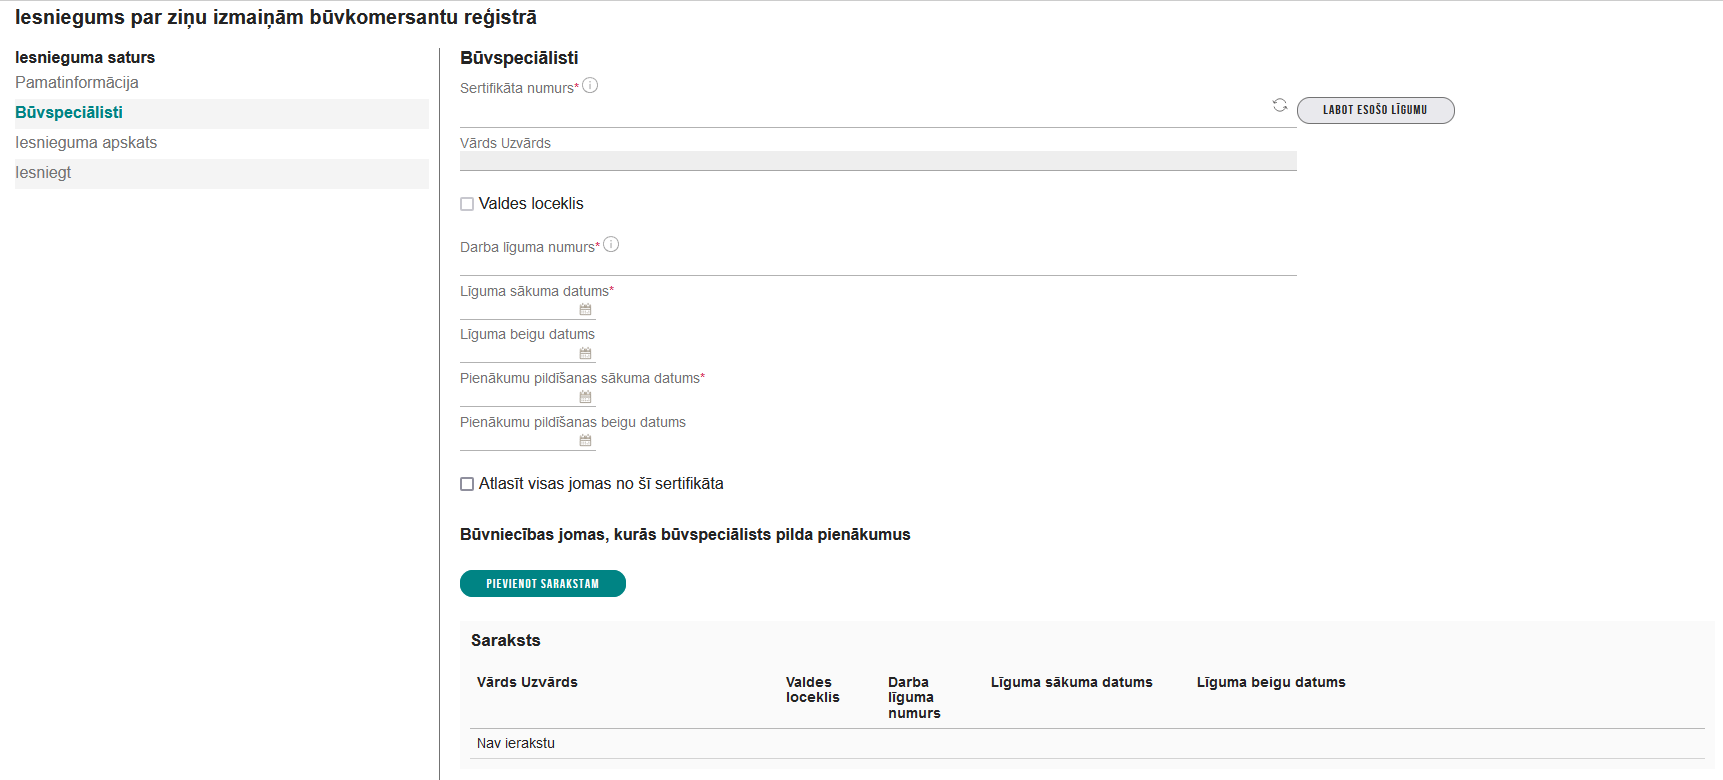
Task: Open the Iesniegt sidebar item
Action: [x=43, y=173]
